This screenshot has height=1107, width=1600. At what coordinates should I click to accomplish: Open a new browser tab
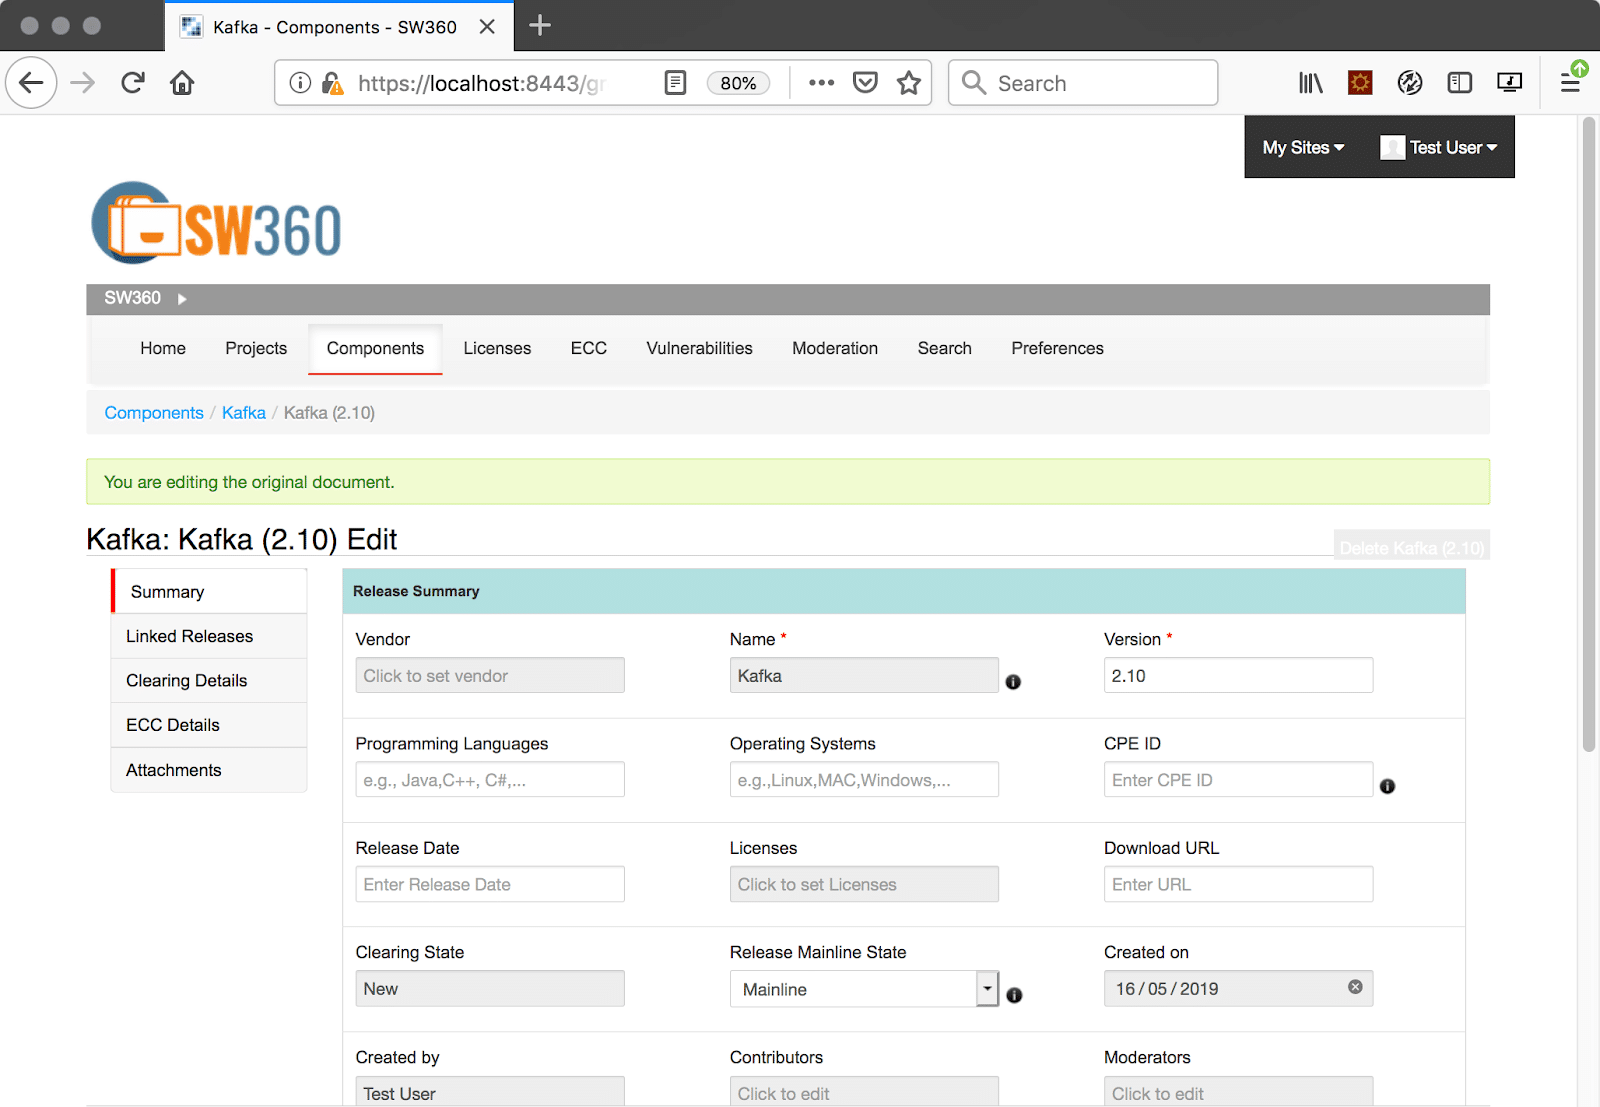(x=540, y=25)
